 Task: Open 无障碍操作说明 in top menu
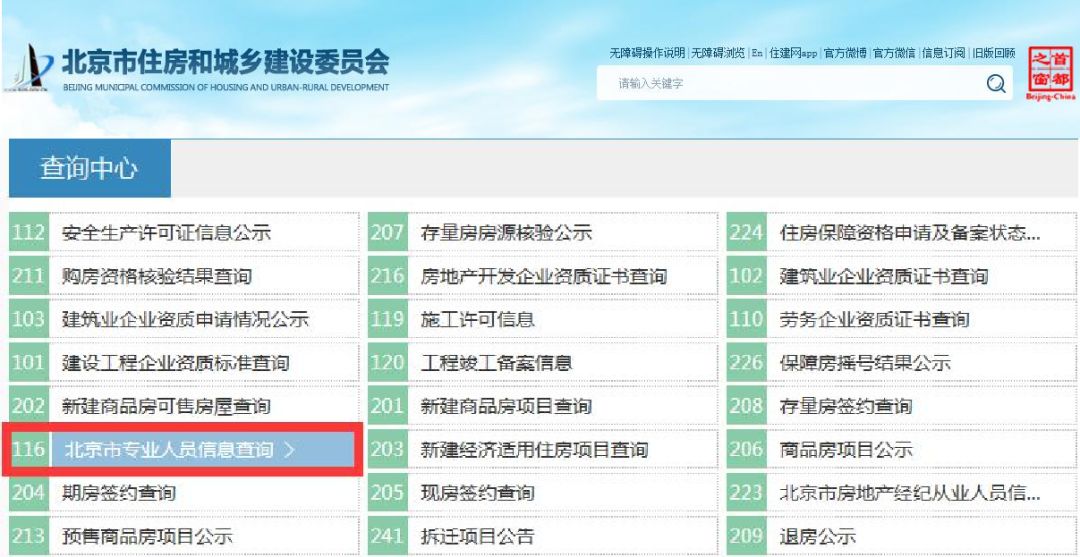(x=647, y=53)
